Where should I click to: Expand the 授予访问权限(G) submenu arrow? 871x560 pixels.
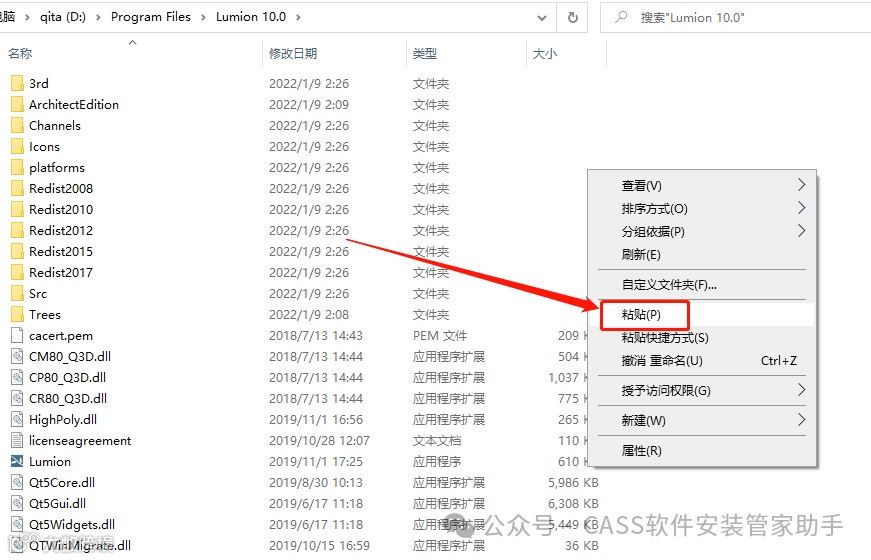[x=801, y=389]
